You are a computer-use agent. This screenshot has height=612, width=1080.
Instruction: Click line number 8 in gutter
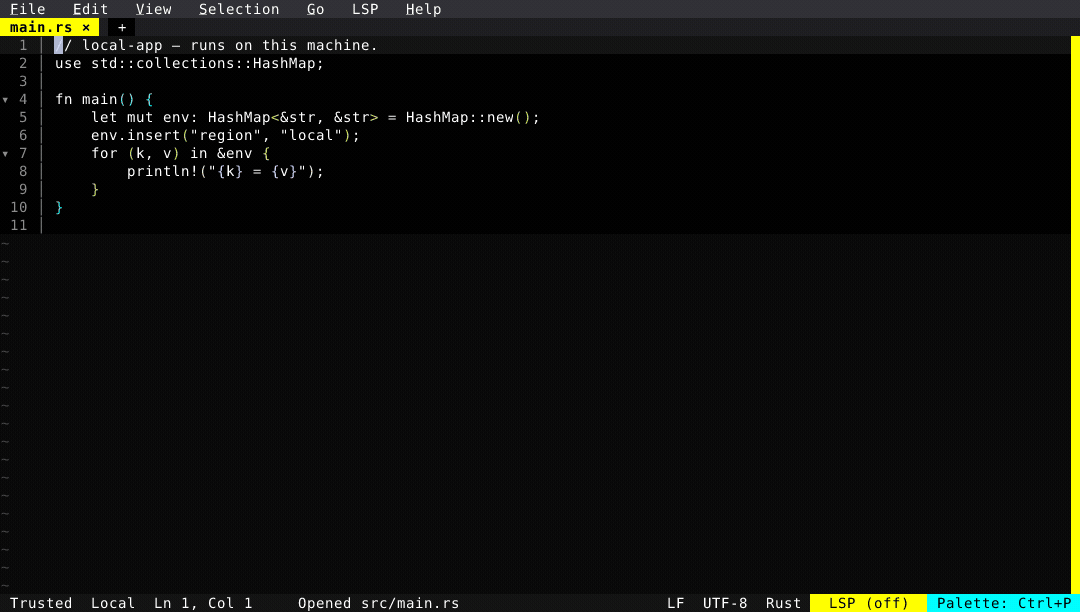(23, 171)
